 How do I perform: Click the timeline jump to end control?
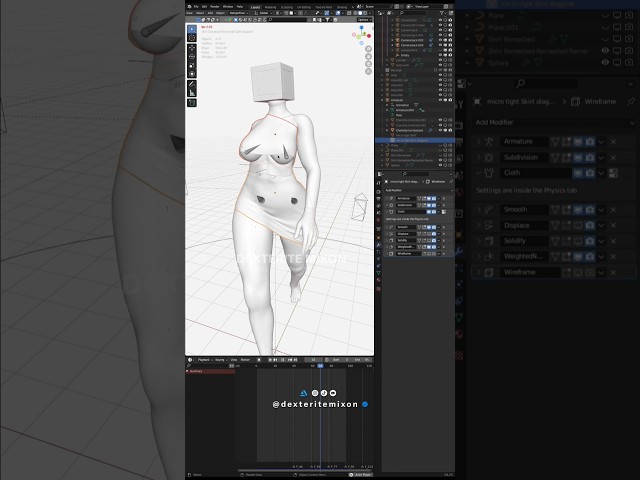click(x=296, y=360)
